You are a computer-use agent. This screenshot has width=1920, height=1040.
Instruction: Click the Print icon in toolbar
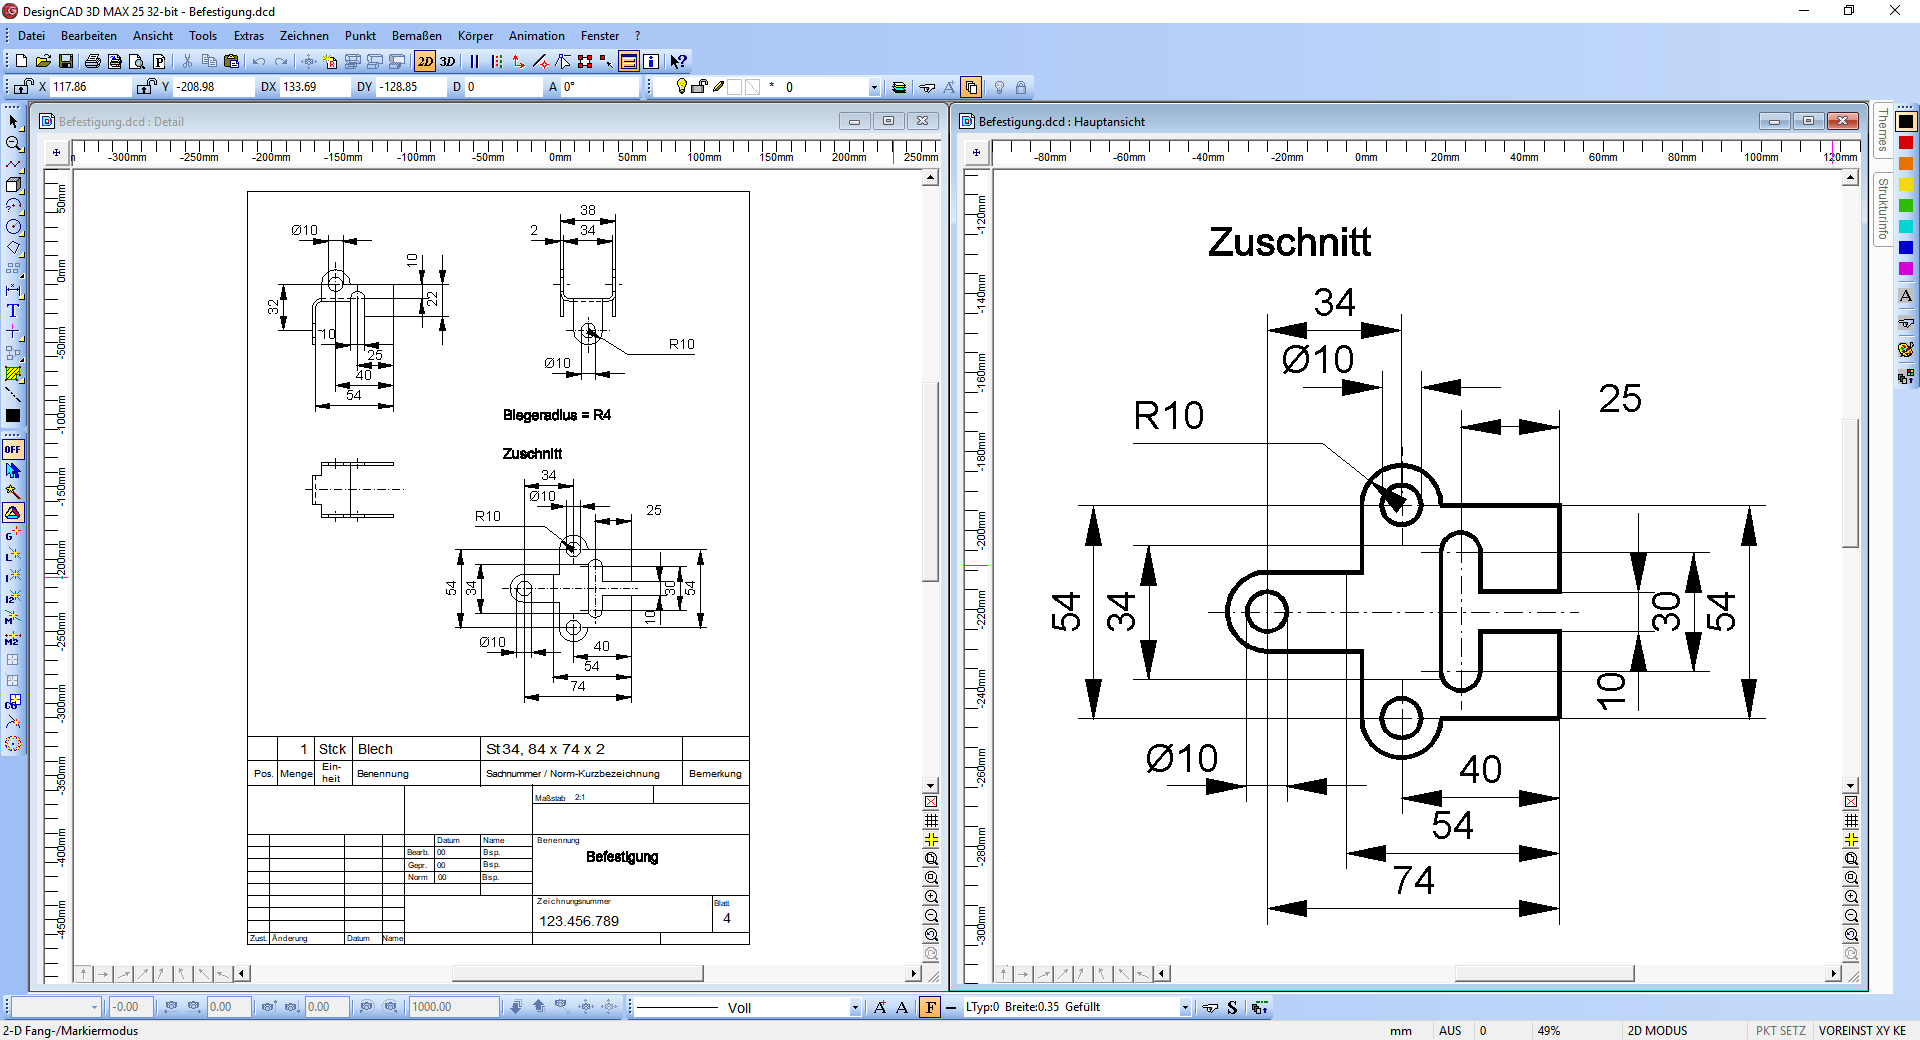tap(93, 62)
